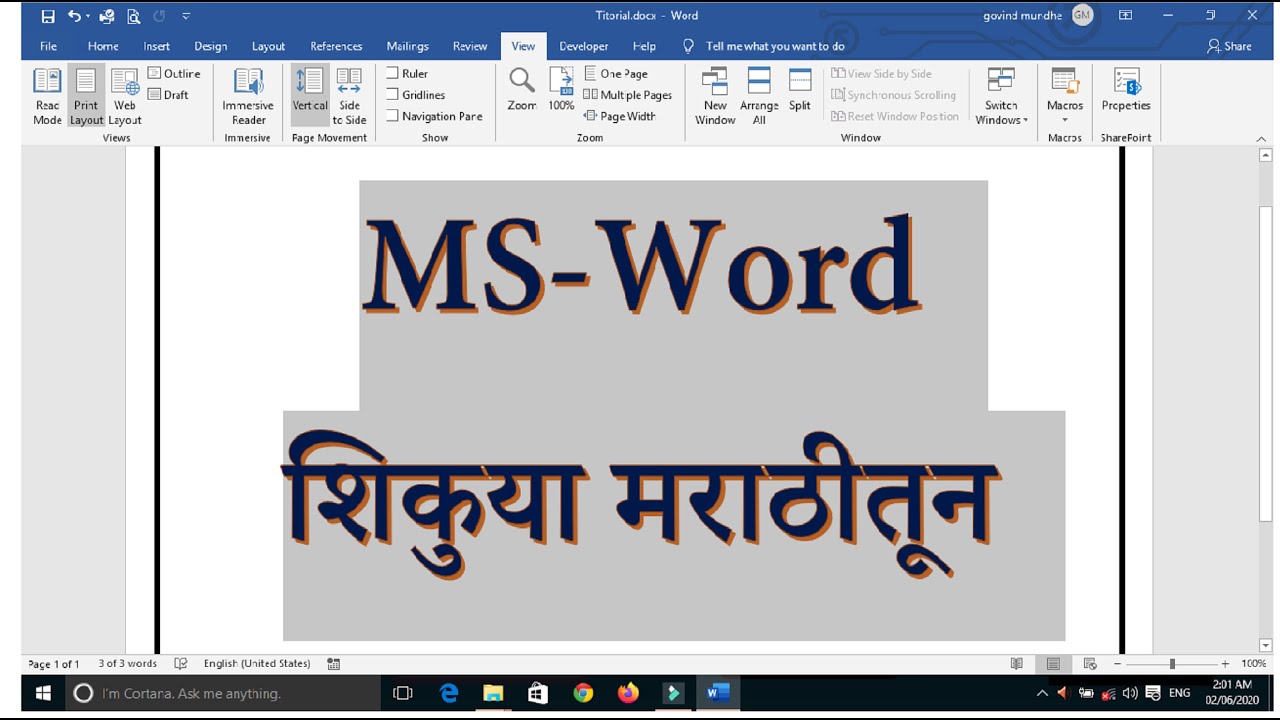Enable the Gridlines checkbox

[393, 95]
